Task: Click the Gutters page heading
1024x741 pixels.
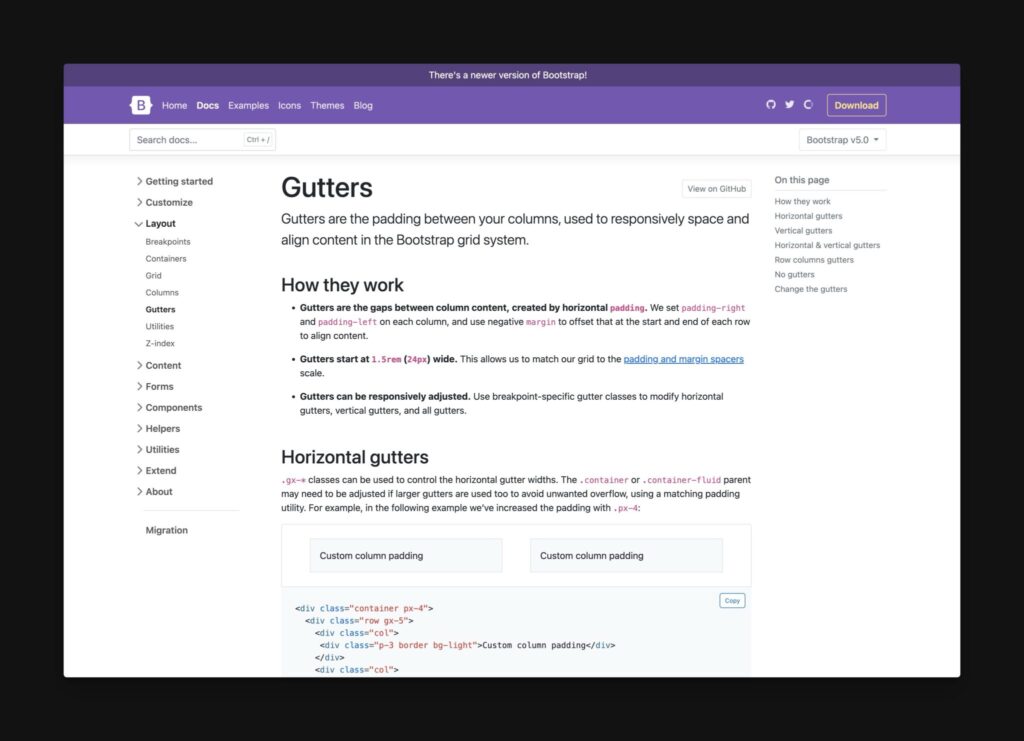Action: [327, 188]
